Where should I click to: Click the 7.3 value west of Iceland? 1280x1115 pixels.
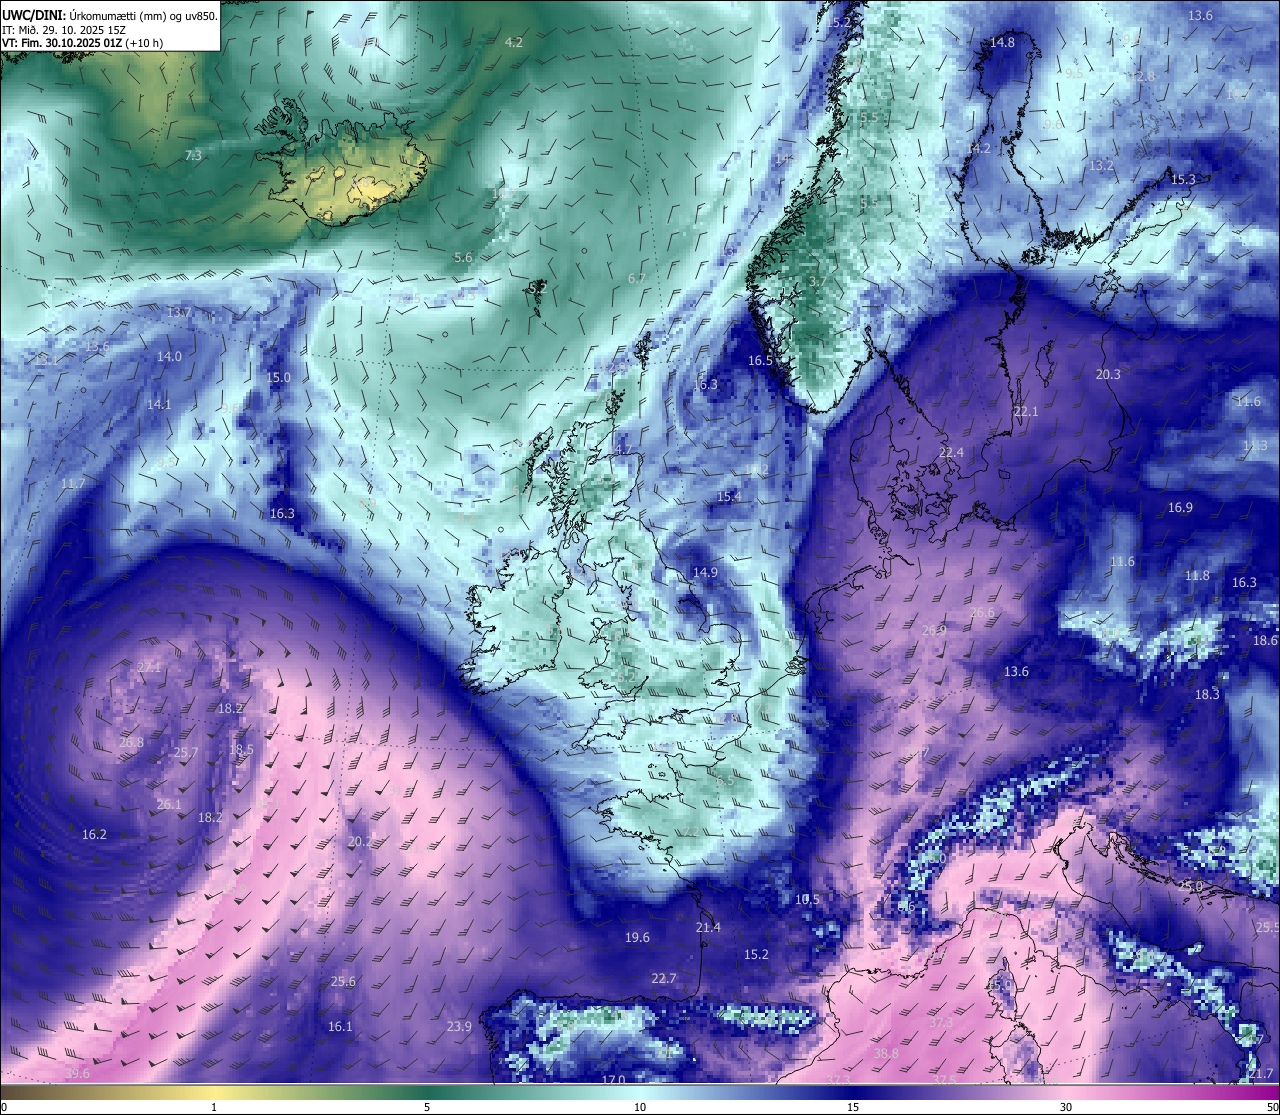tap(193, 155)
